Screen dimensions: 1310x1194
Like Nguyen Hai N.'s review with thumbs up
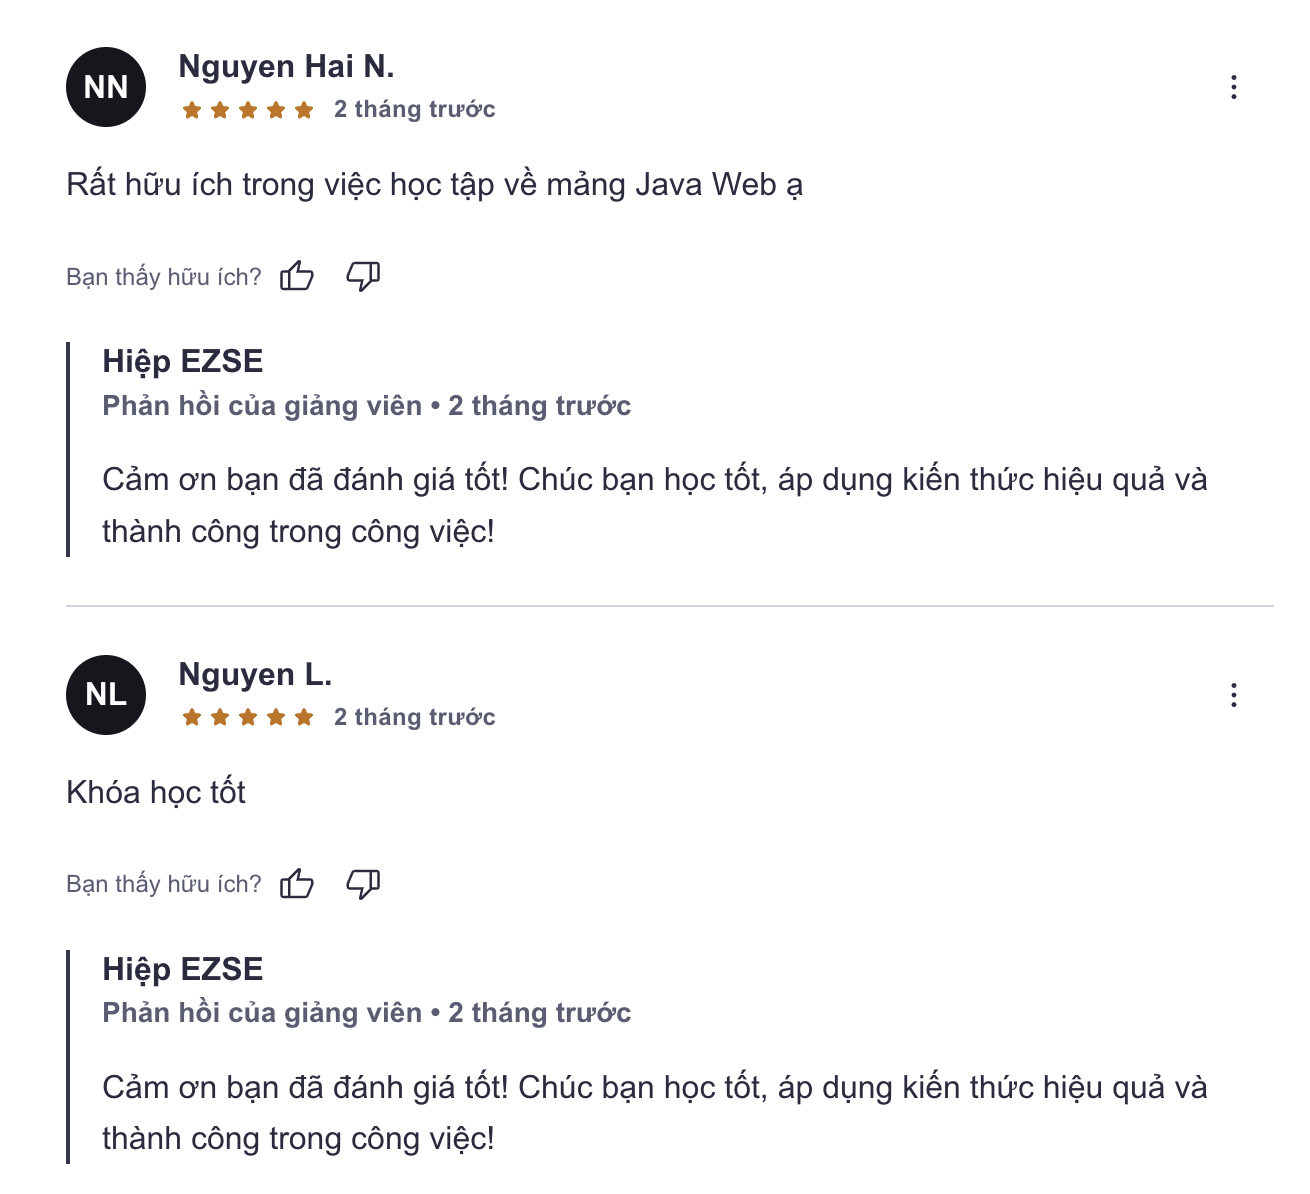[x=297, y=275]
